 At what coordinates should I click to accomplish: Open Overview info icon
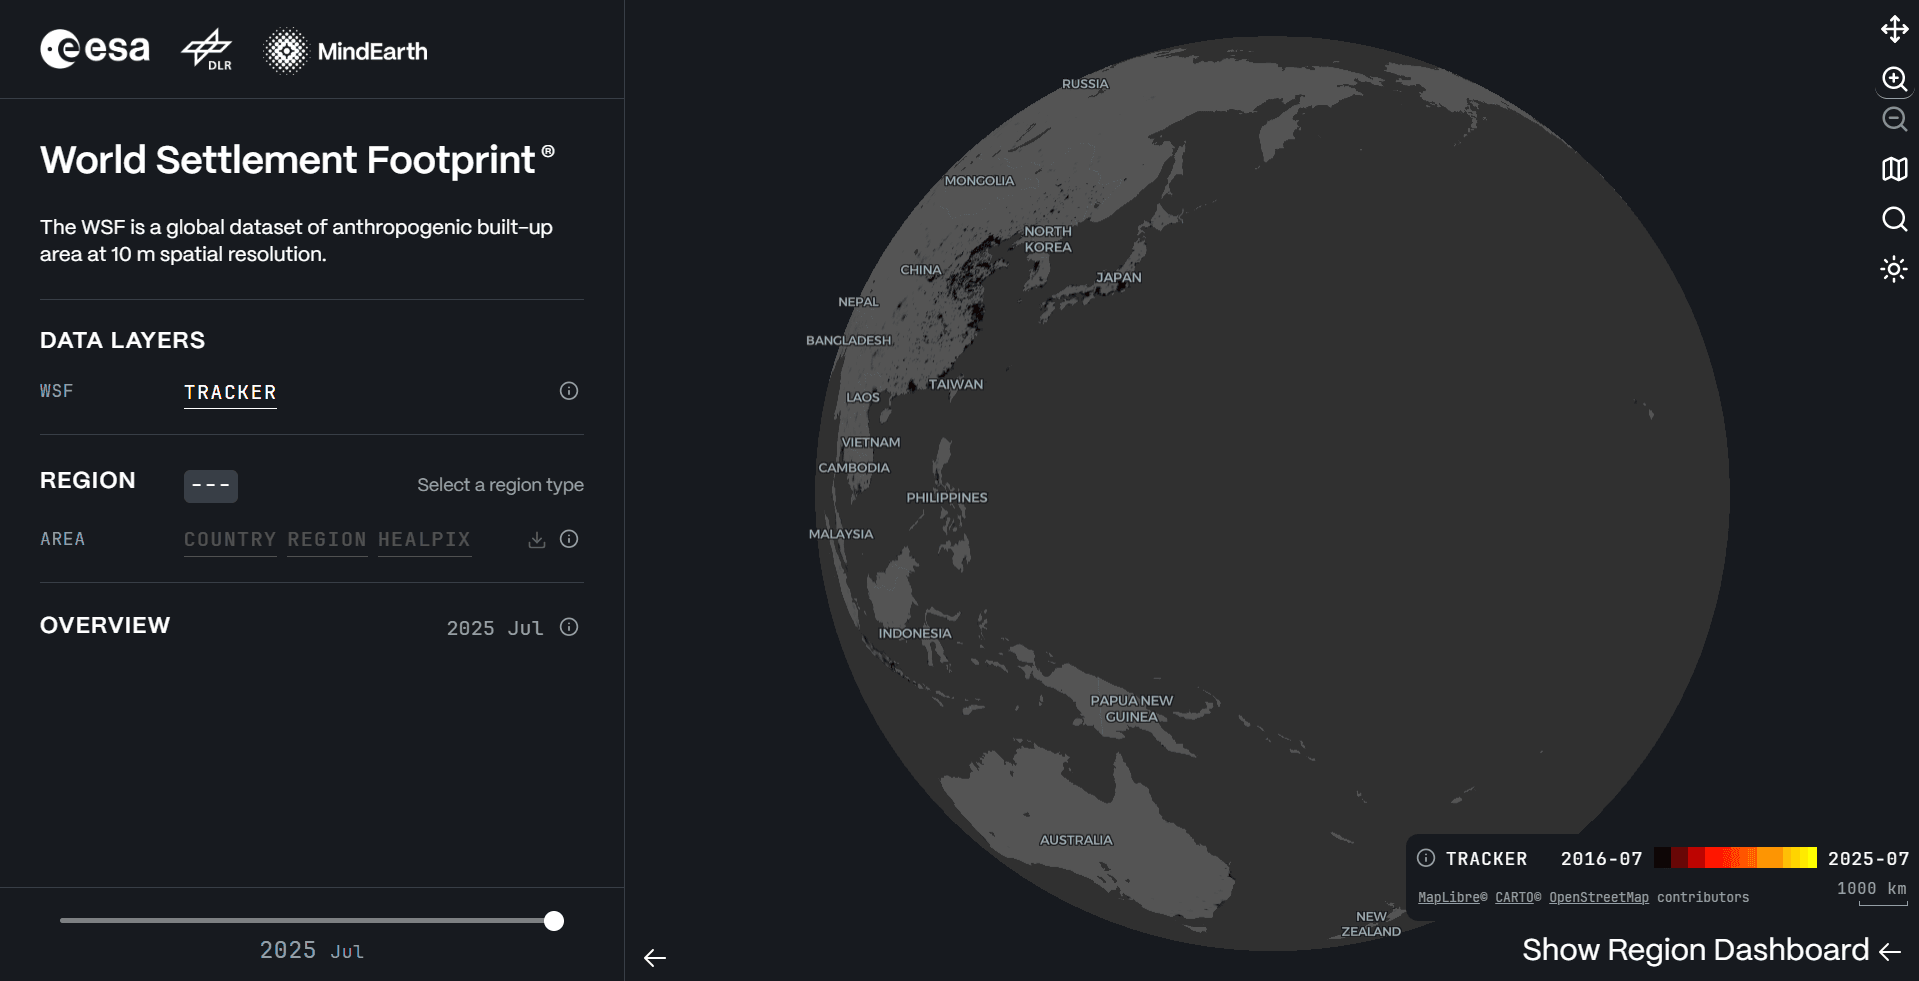(x=569, y=627)
